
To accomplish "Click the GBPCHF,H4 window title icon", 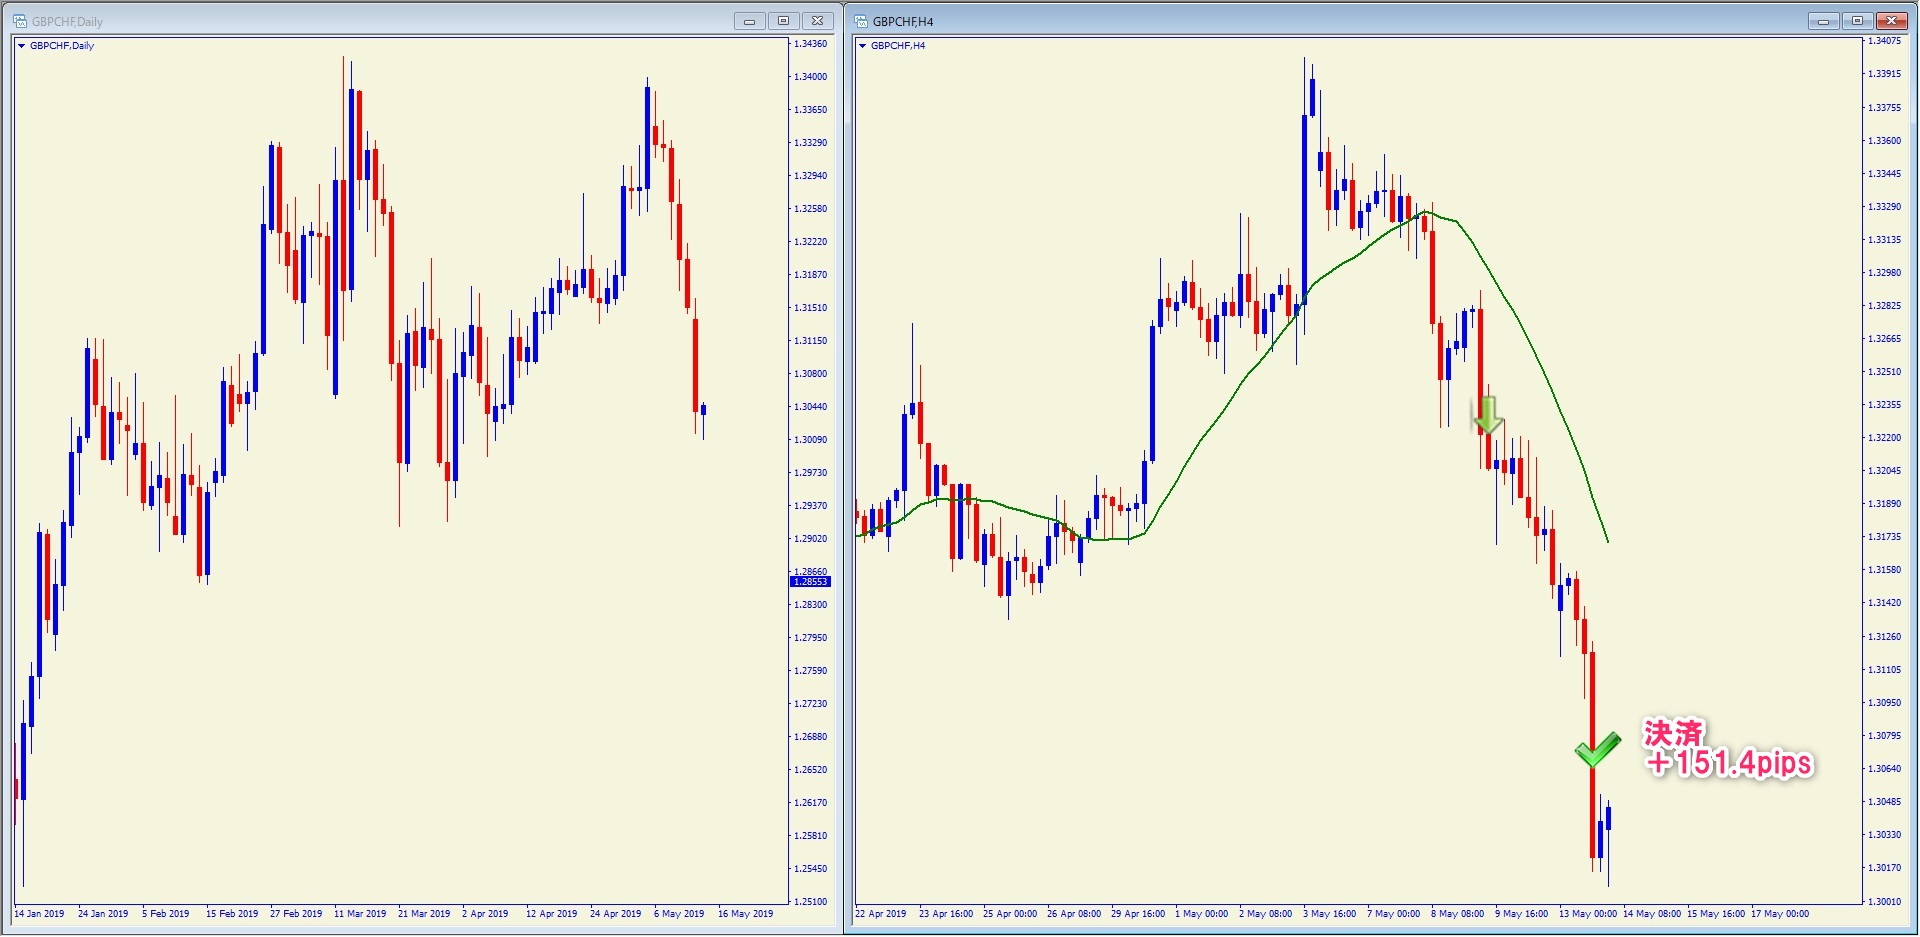I will [x=860, y=21].
